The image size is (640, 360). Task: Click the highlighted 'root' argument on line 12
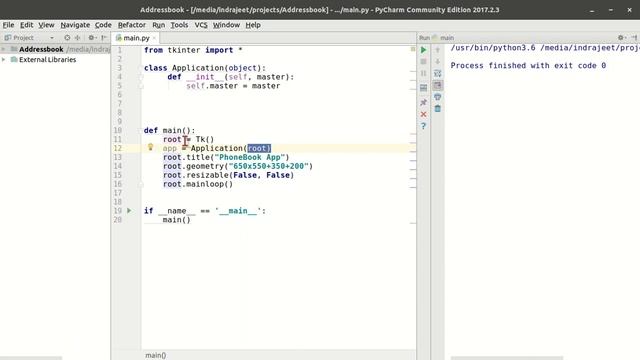coord(259,148)
